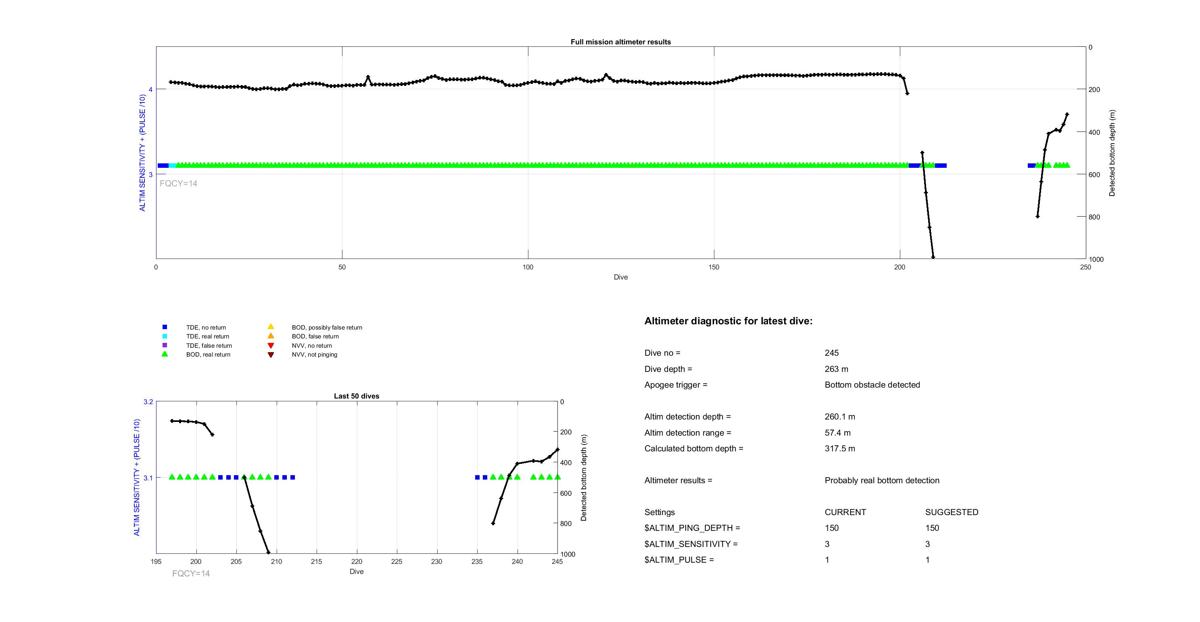1200x622 pixels.
Task: Click the cyan square beside 'TDE, real return'
Action: tap(164, 336)
